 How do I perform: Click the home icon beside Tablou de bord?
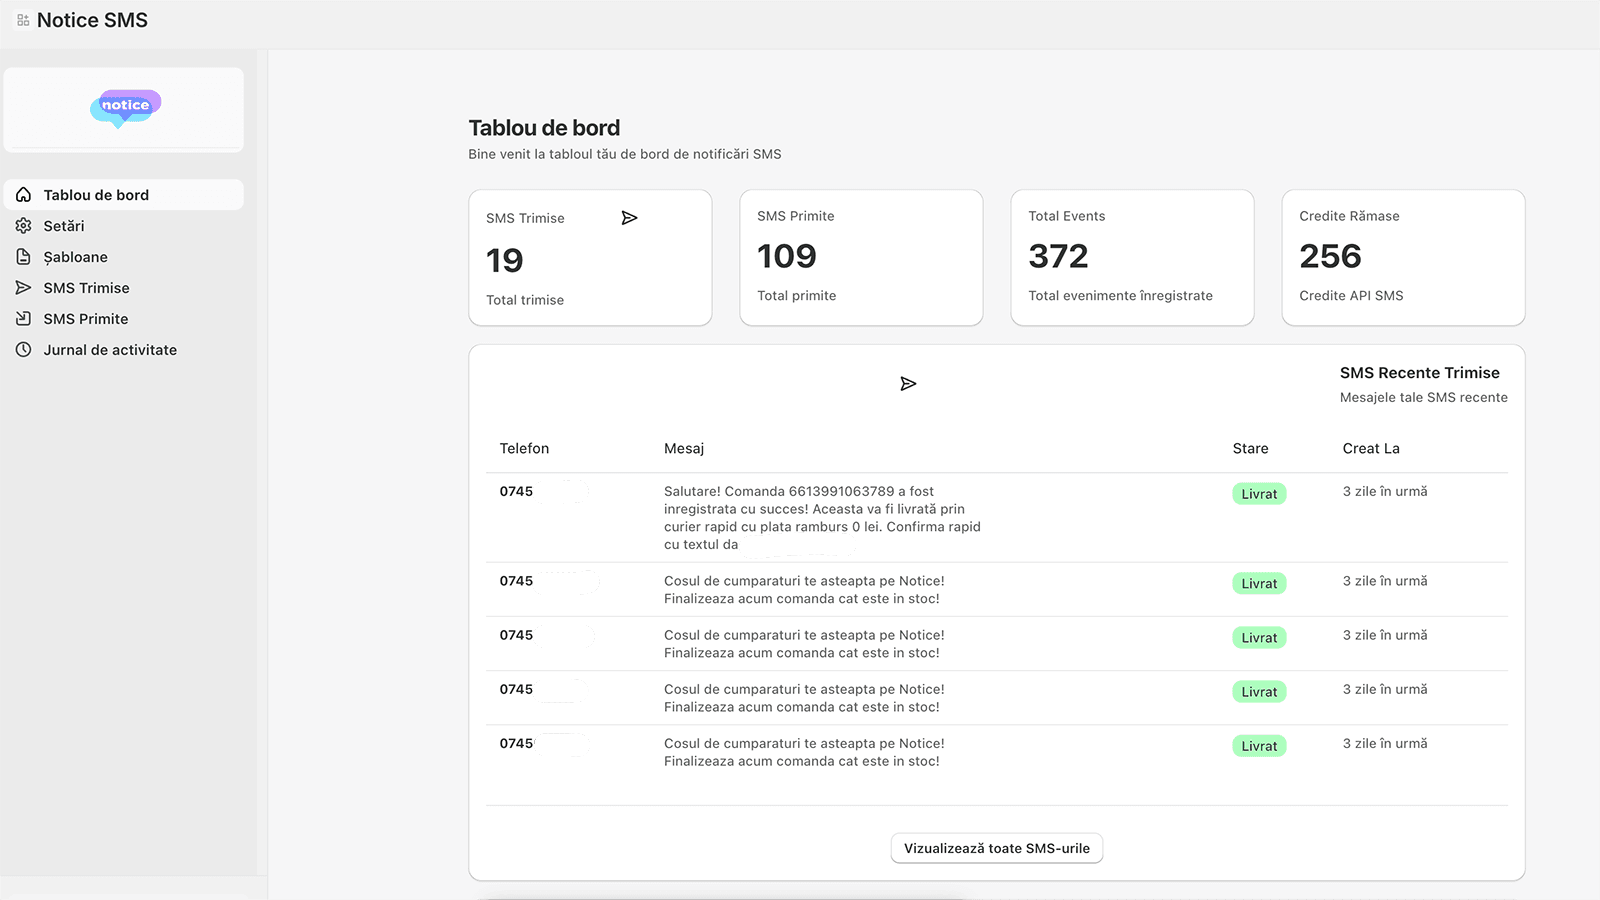click(24, 195)
